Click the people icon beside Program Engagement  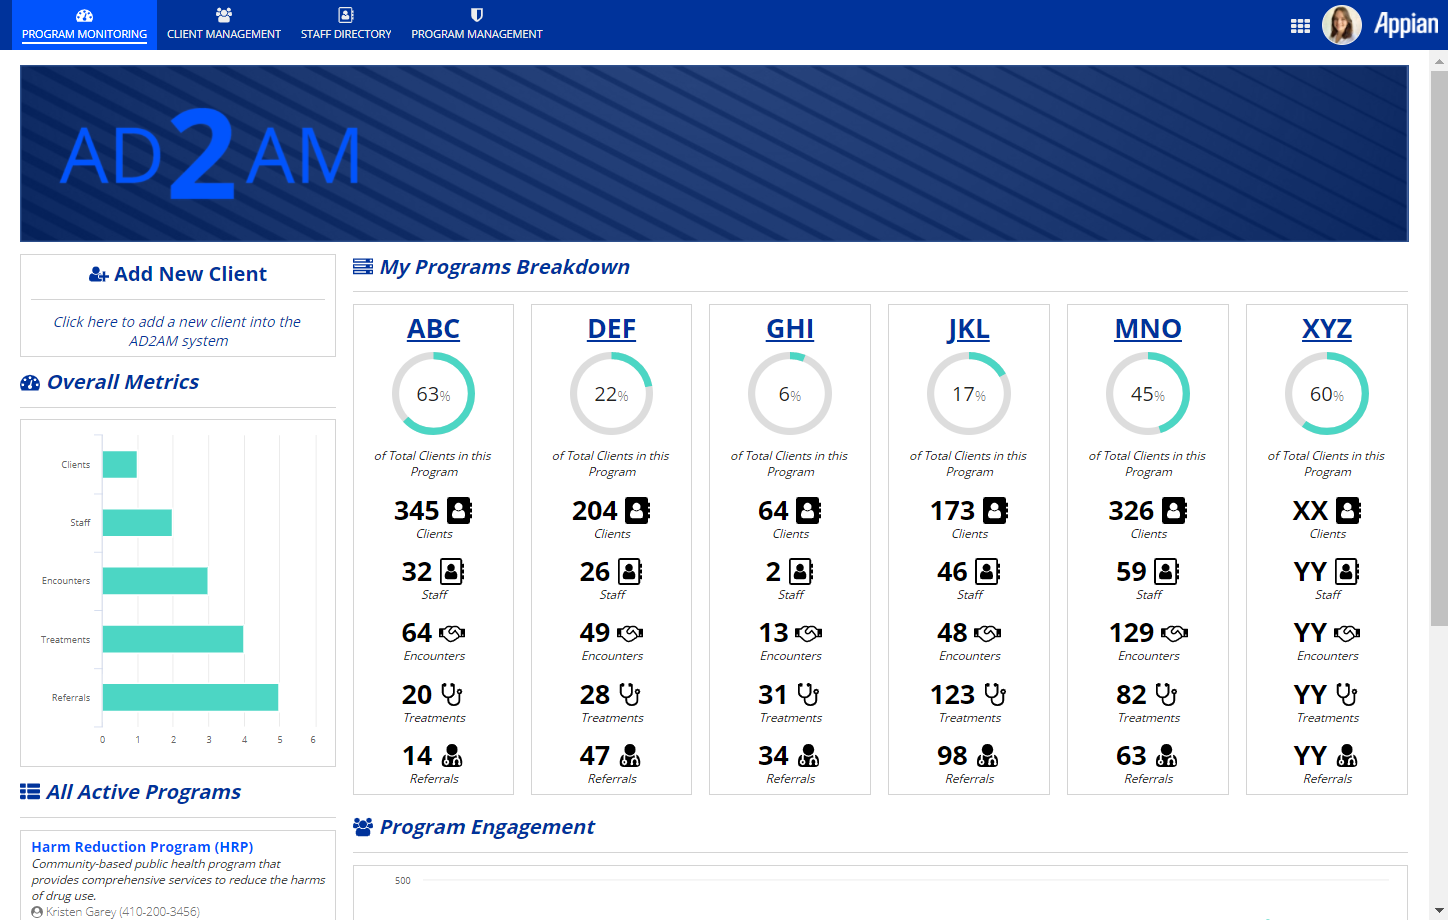coord(363,827)
